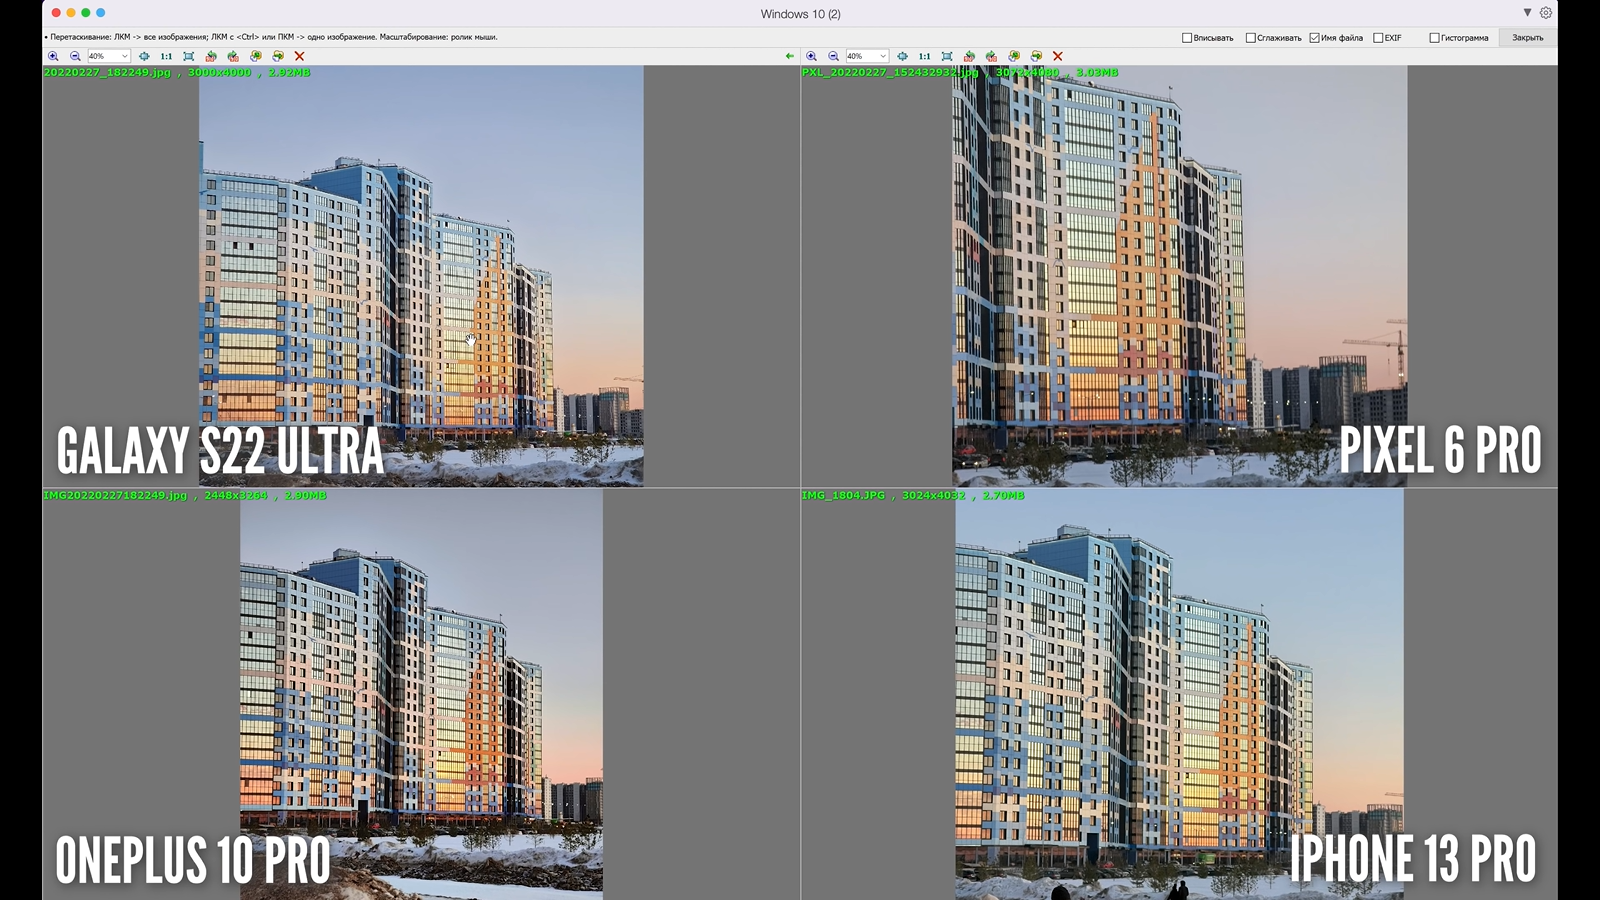1600x900 pixels.
Task: Rotate left panel image counterclockwise
Action: (211, 56)
